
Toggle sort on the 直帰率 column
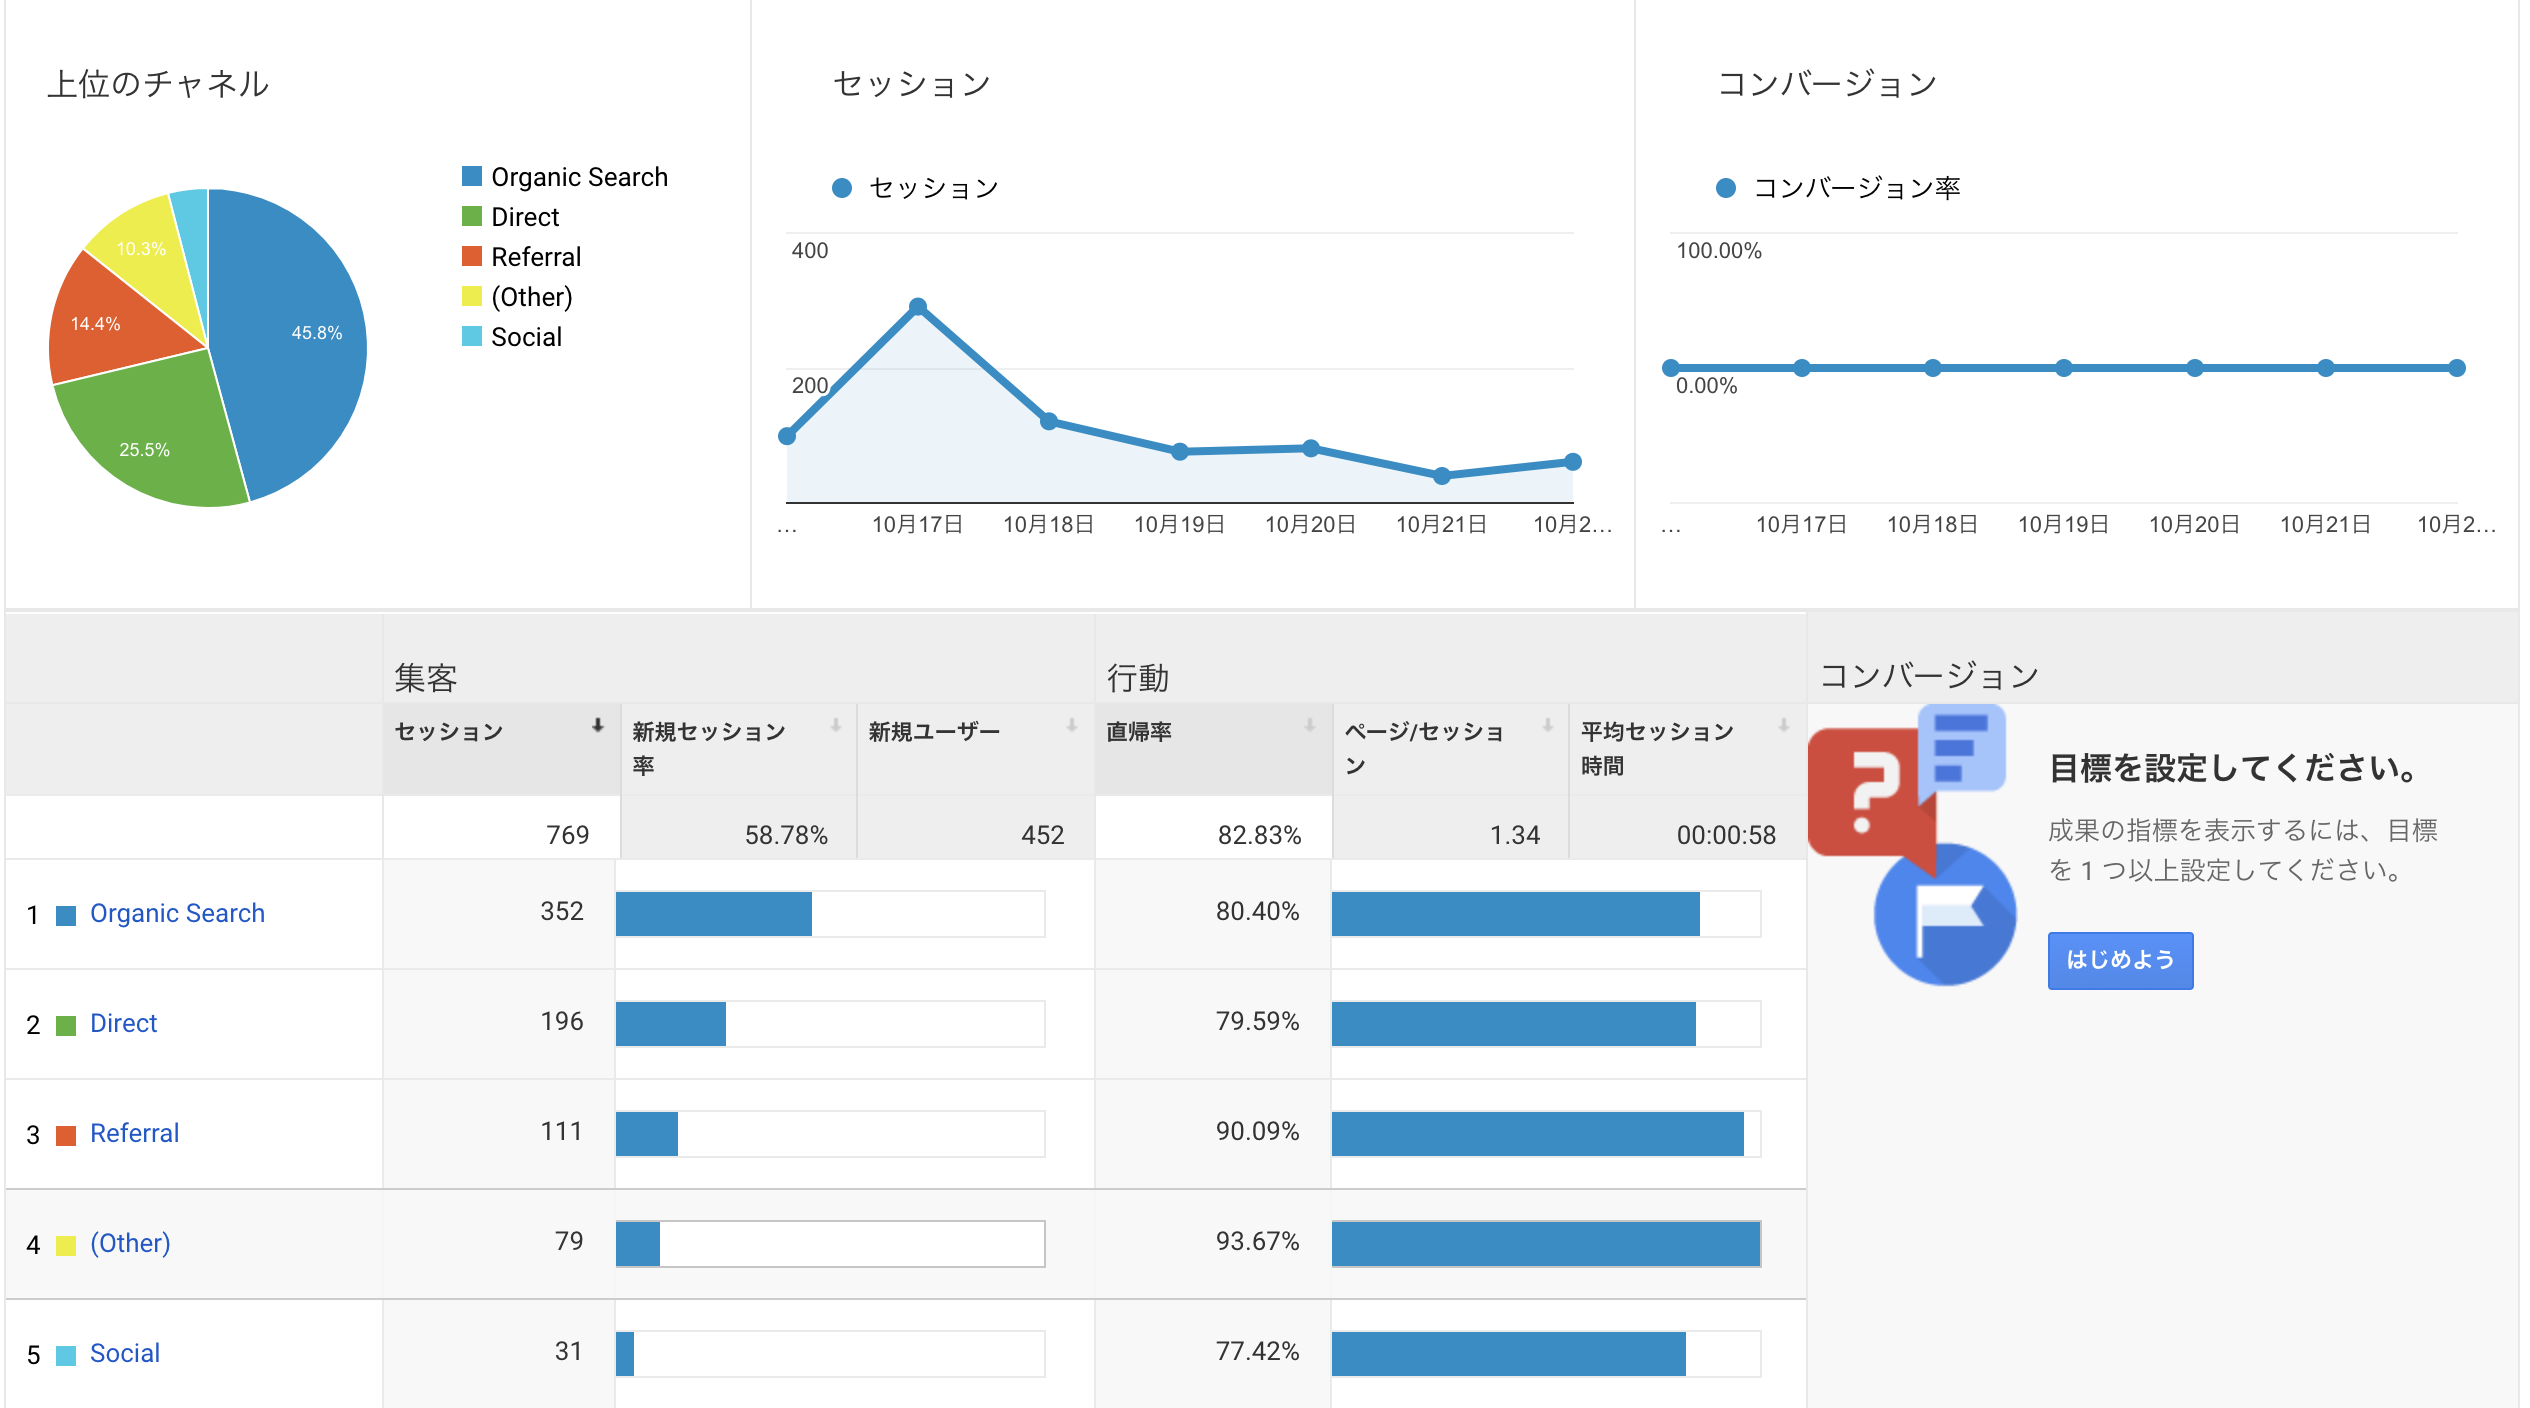(1308, 728)
